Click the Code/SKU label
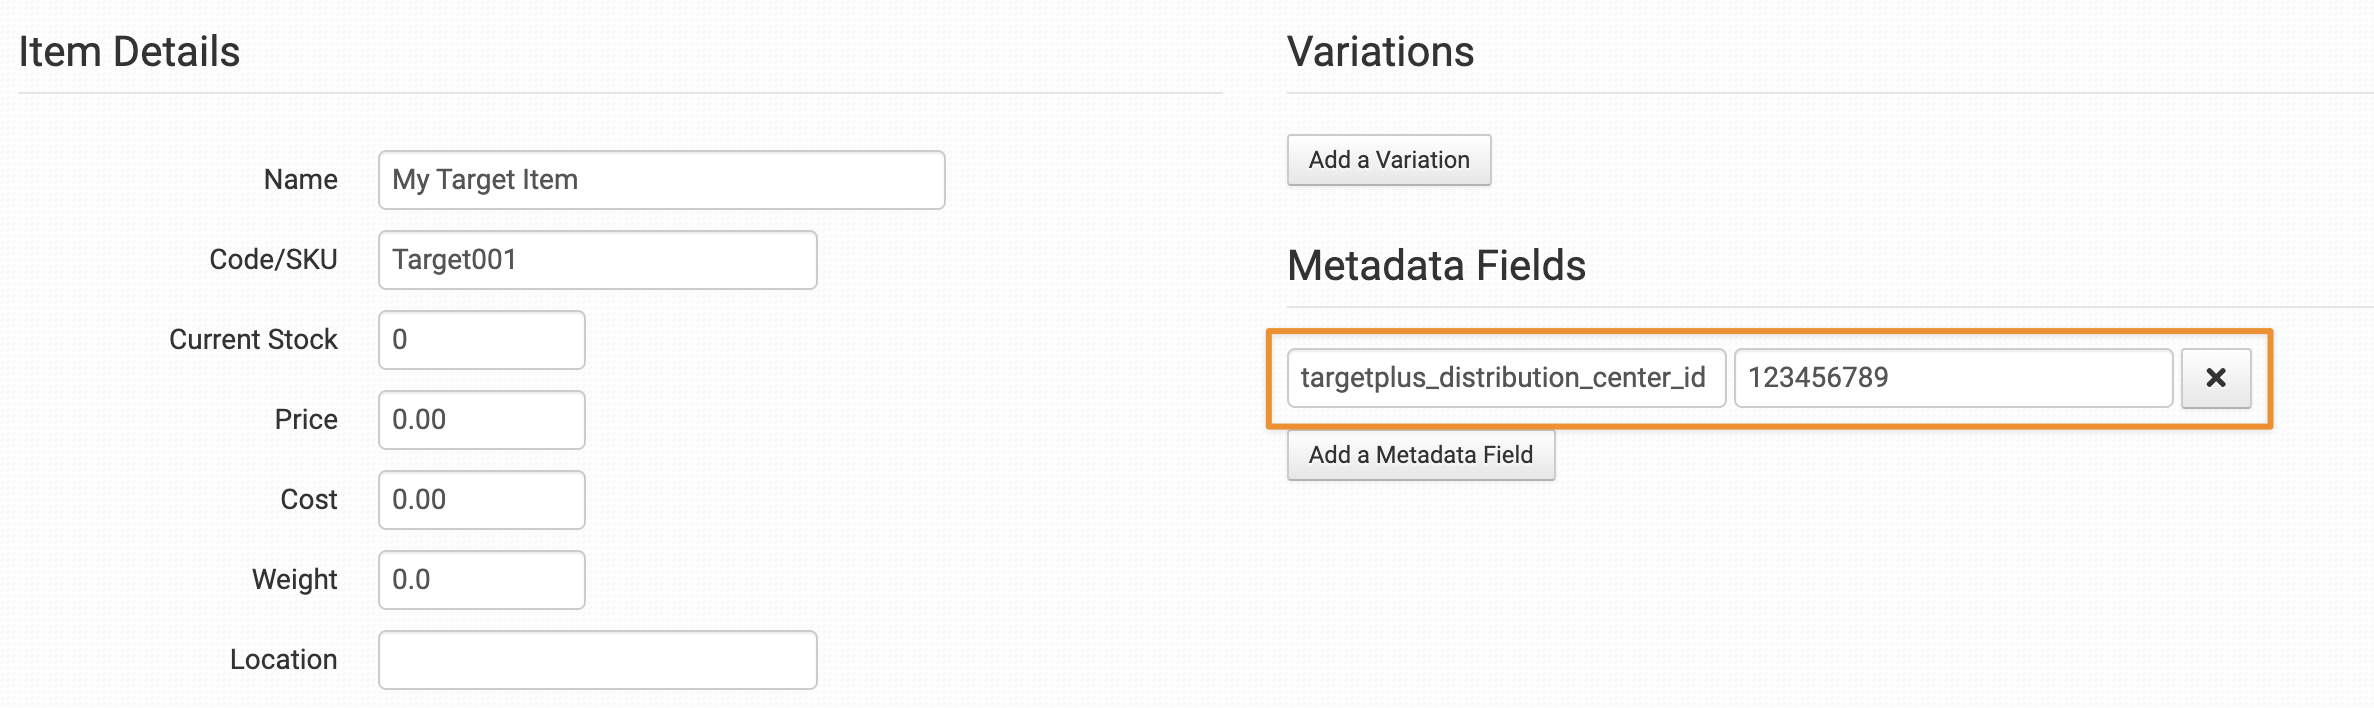The image size is (2374, 708). click(273, 260)
